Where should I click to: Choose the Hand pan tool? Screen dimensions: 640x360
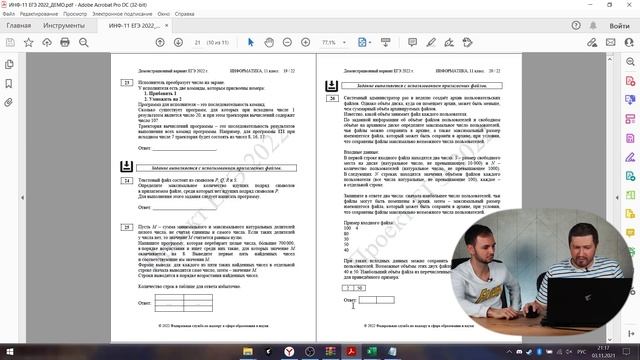click(269, 42)
